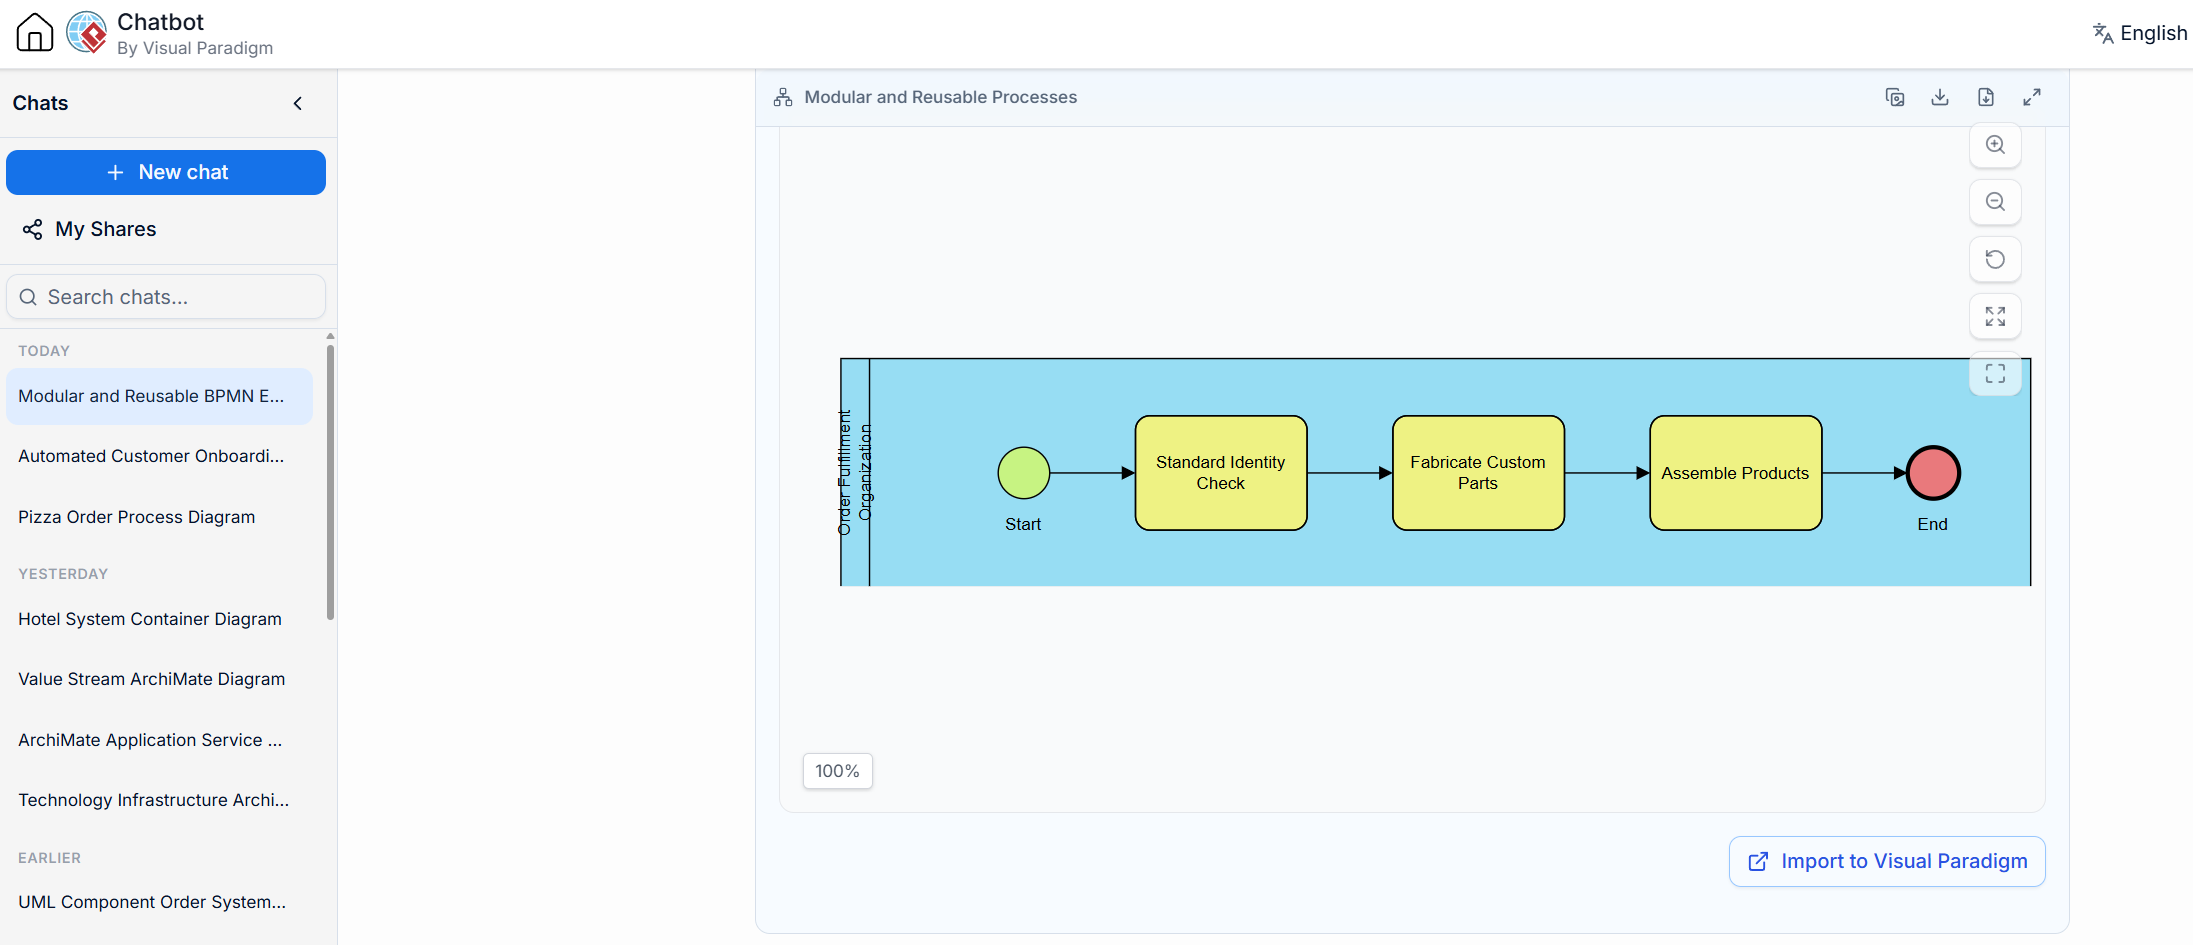Select the End event circle
The image size is (2193, 945).
pyautogui.click(x=1933, y=473)
